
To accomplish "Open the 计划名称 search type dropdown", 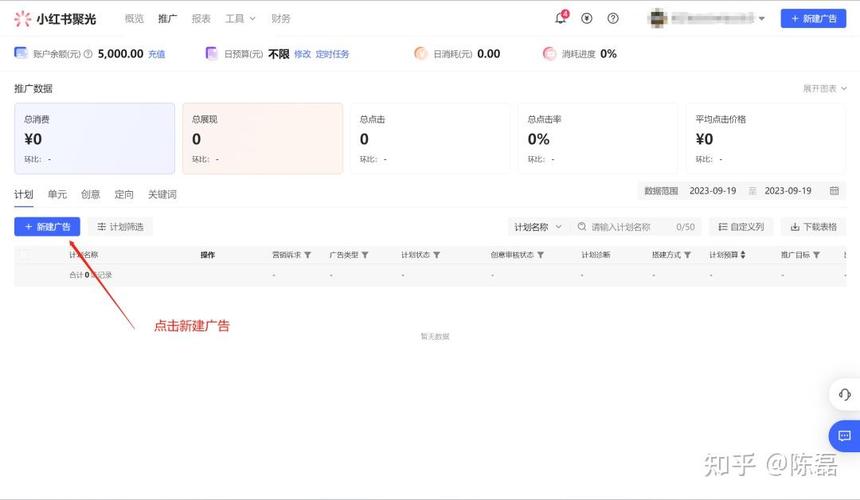I will (x=538, y=227).
